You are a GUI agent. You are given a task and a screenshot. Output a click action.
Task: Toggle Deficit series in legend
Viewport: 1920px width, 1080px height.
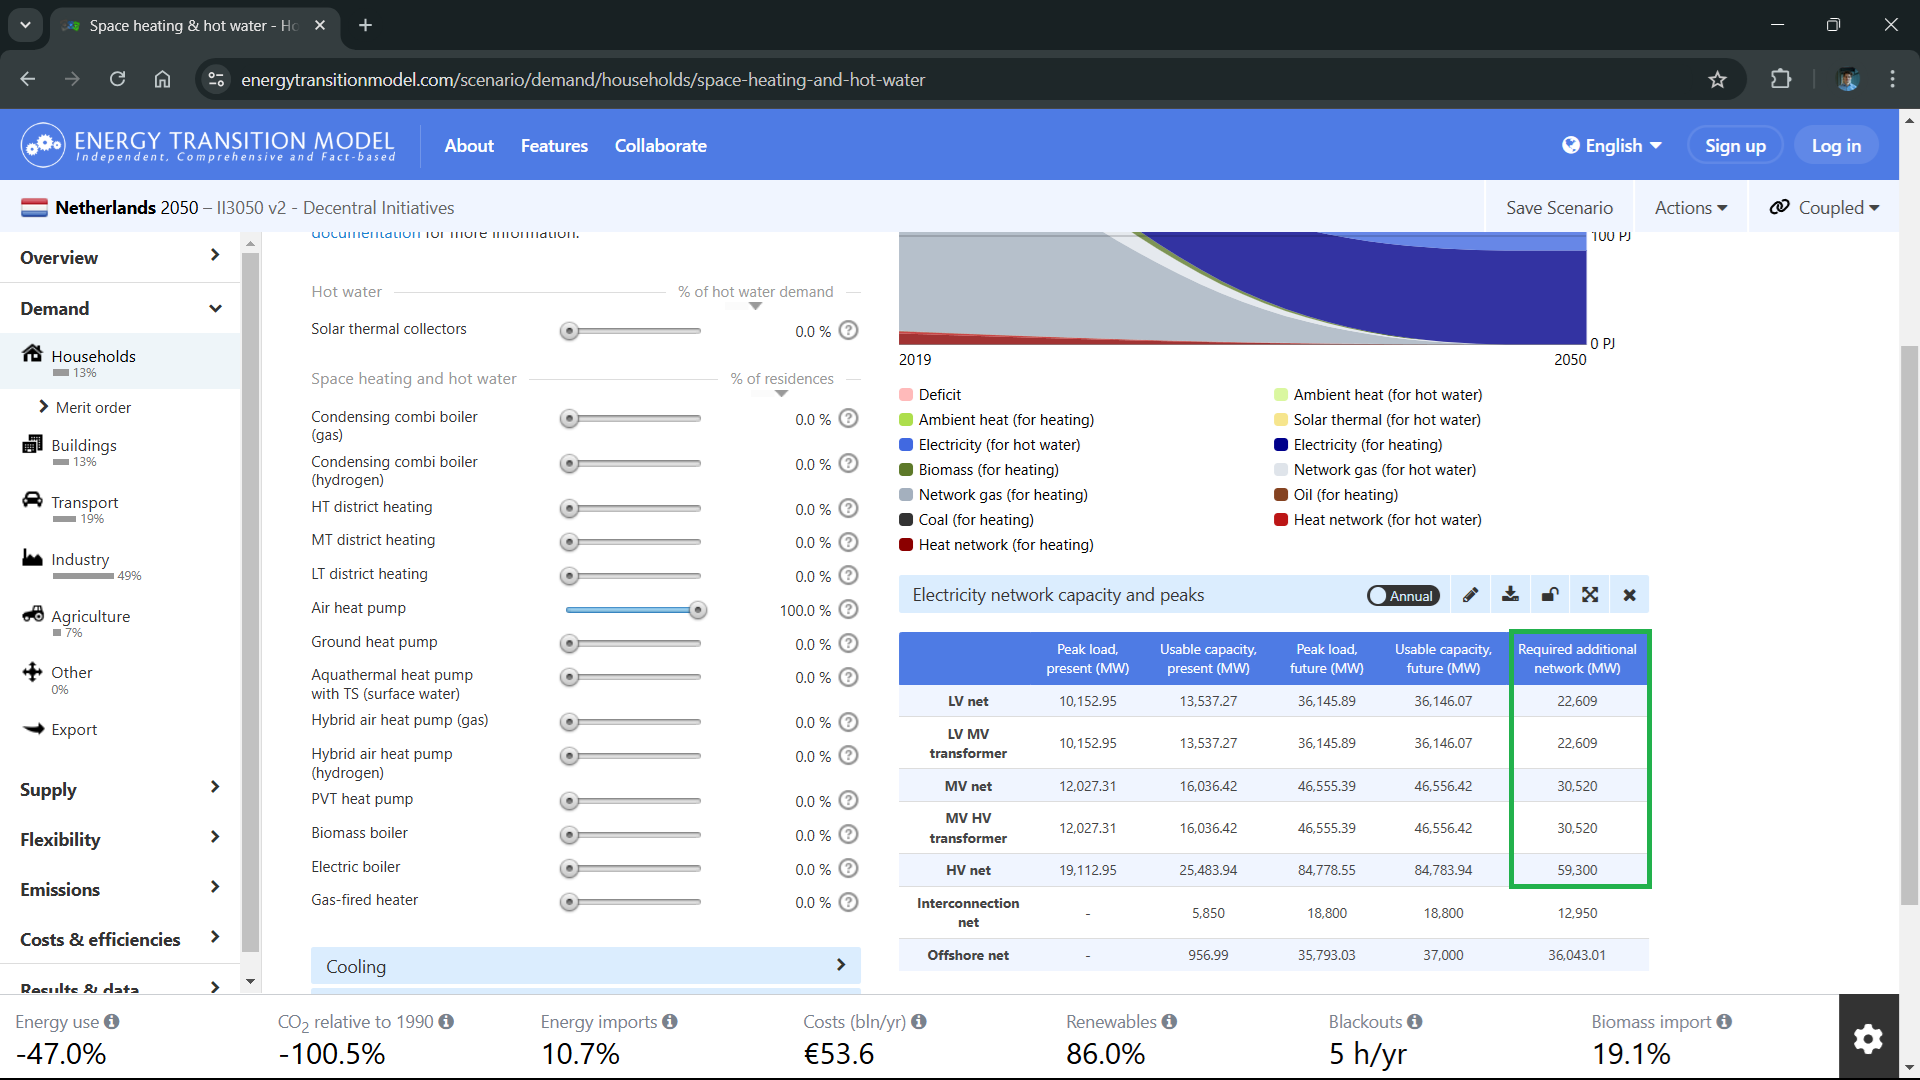[x=930, y=395]
